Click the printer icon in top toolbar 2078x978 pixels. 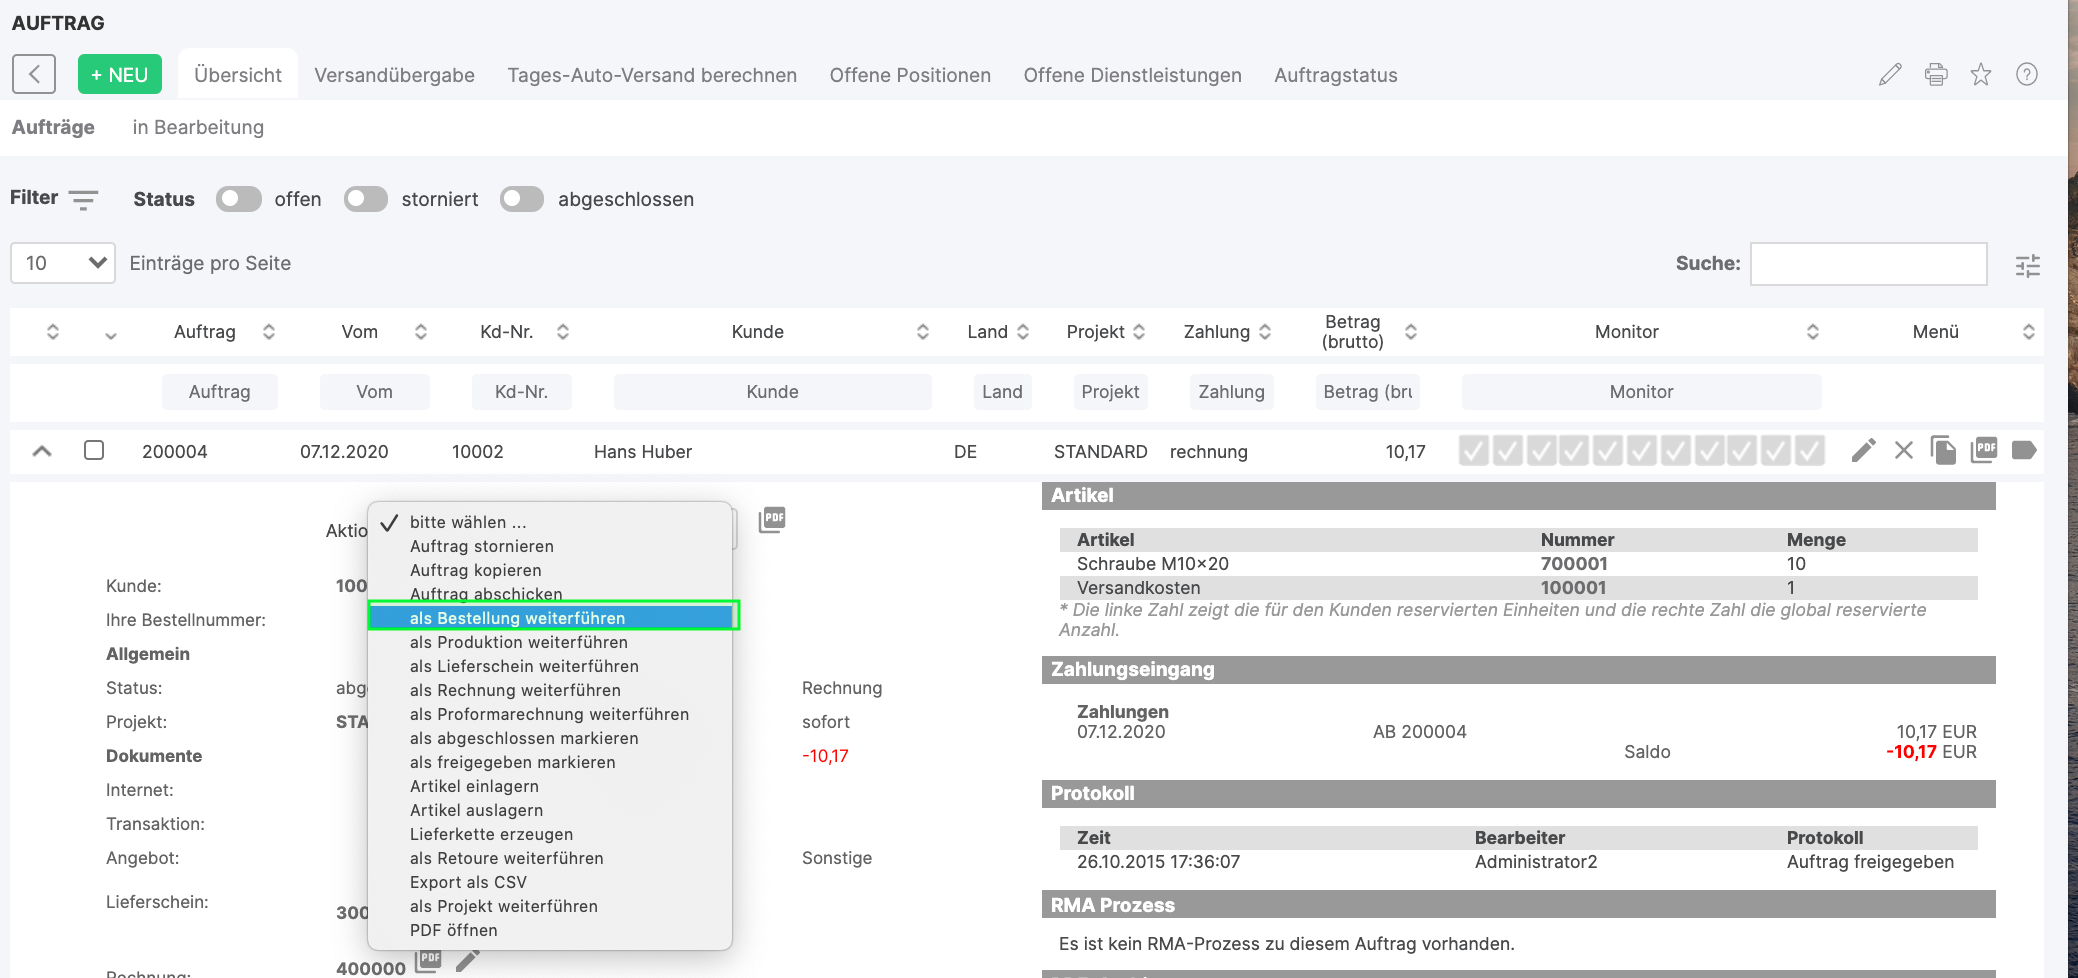(x=1936, y=75)
